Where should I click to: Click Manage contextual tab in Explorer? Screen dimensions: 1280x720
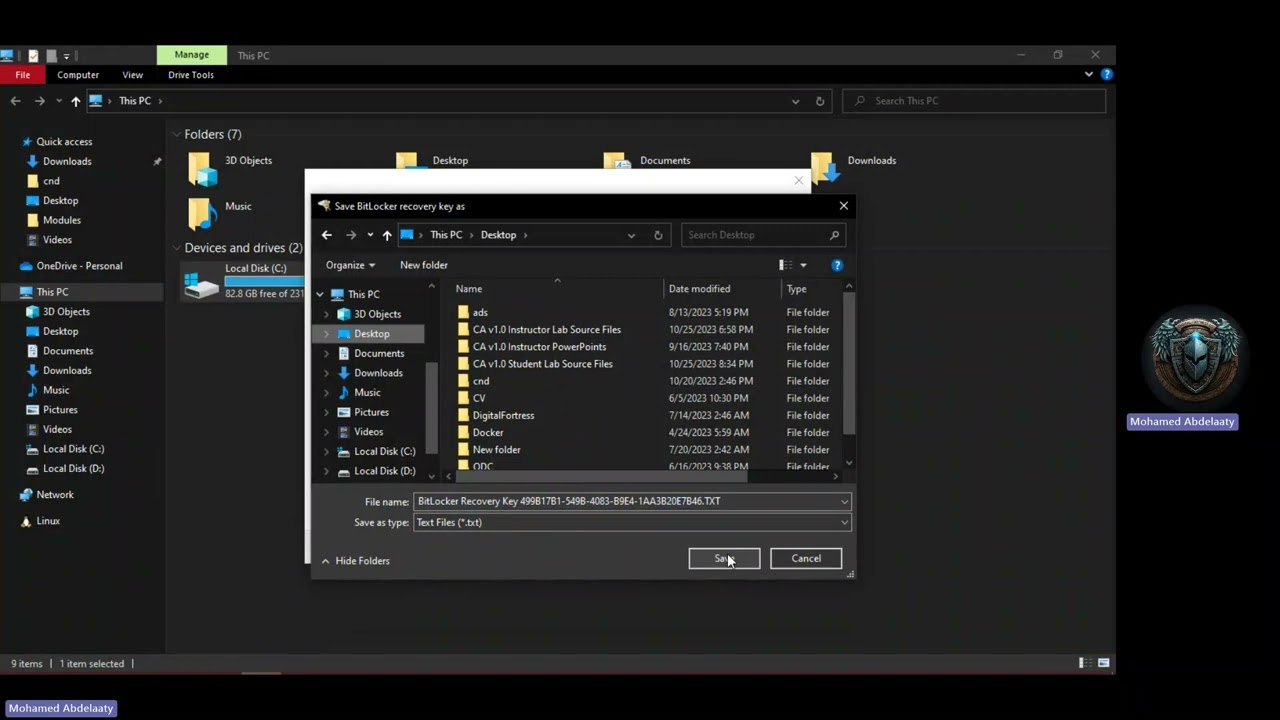(191, 55)
